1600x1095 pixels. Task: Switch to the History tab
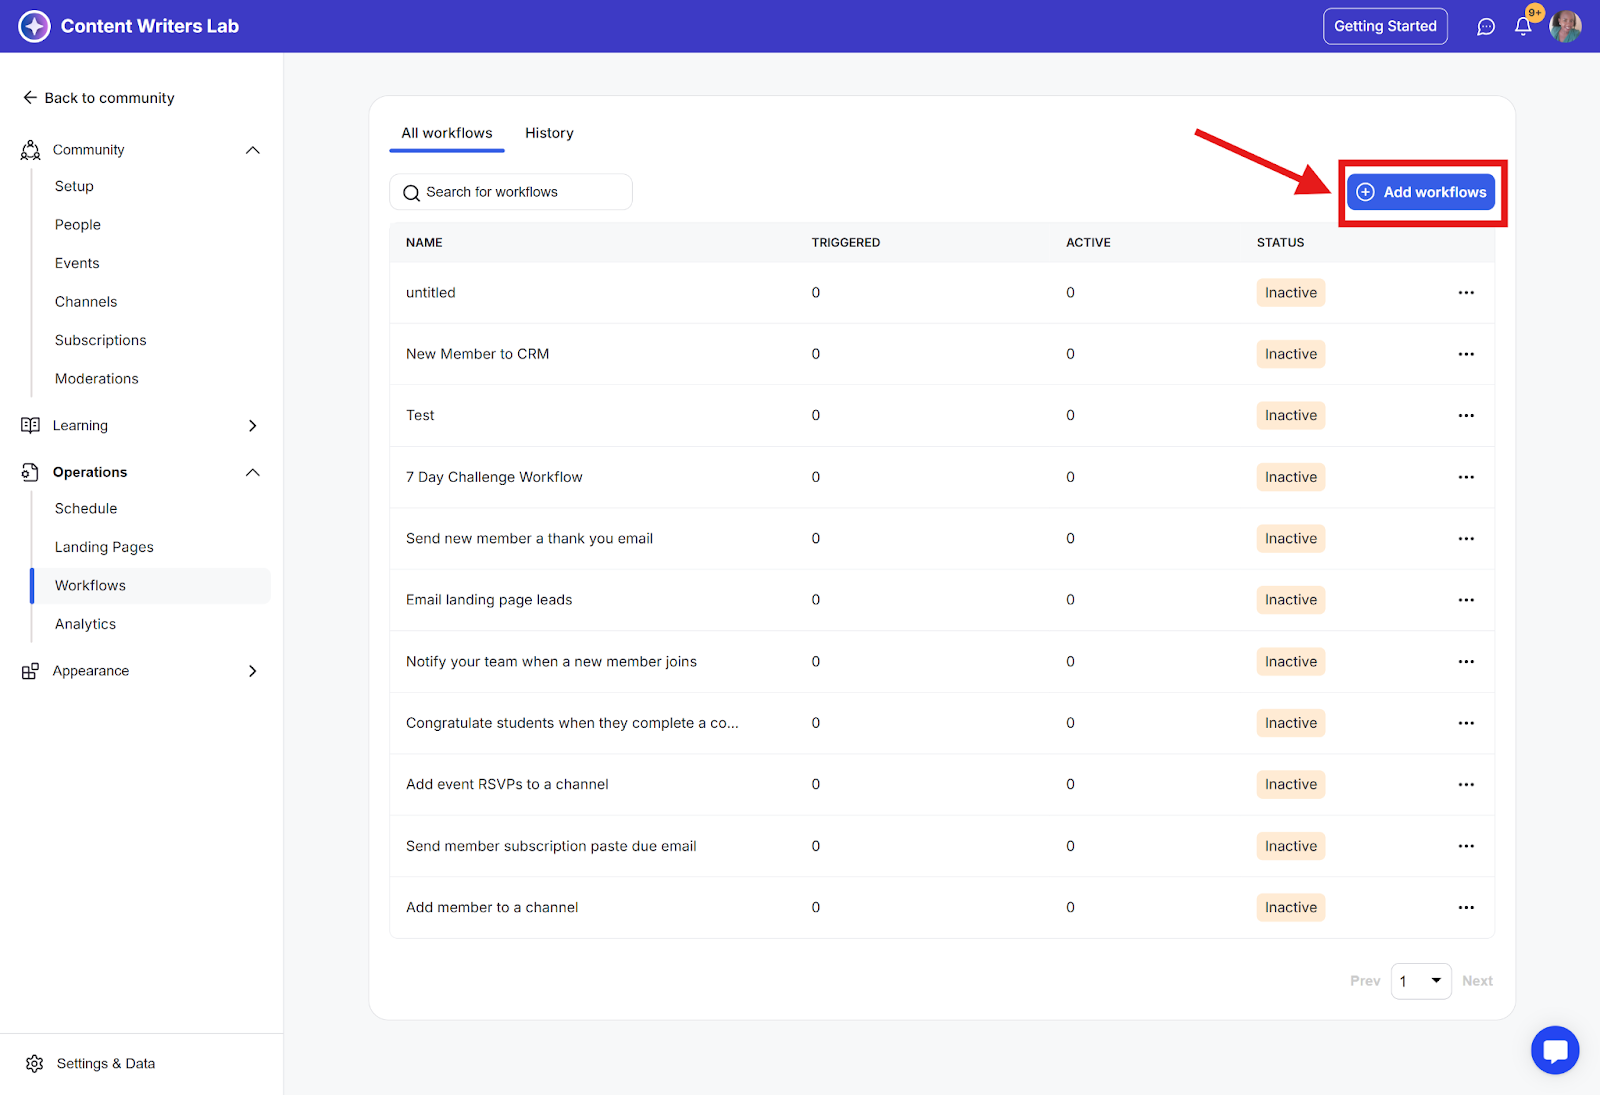pos(549,133)
